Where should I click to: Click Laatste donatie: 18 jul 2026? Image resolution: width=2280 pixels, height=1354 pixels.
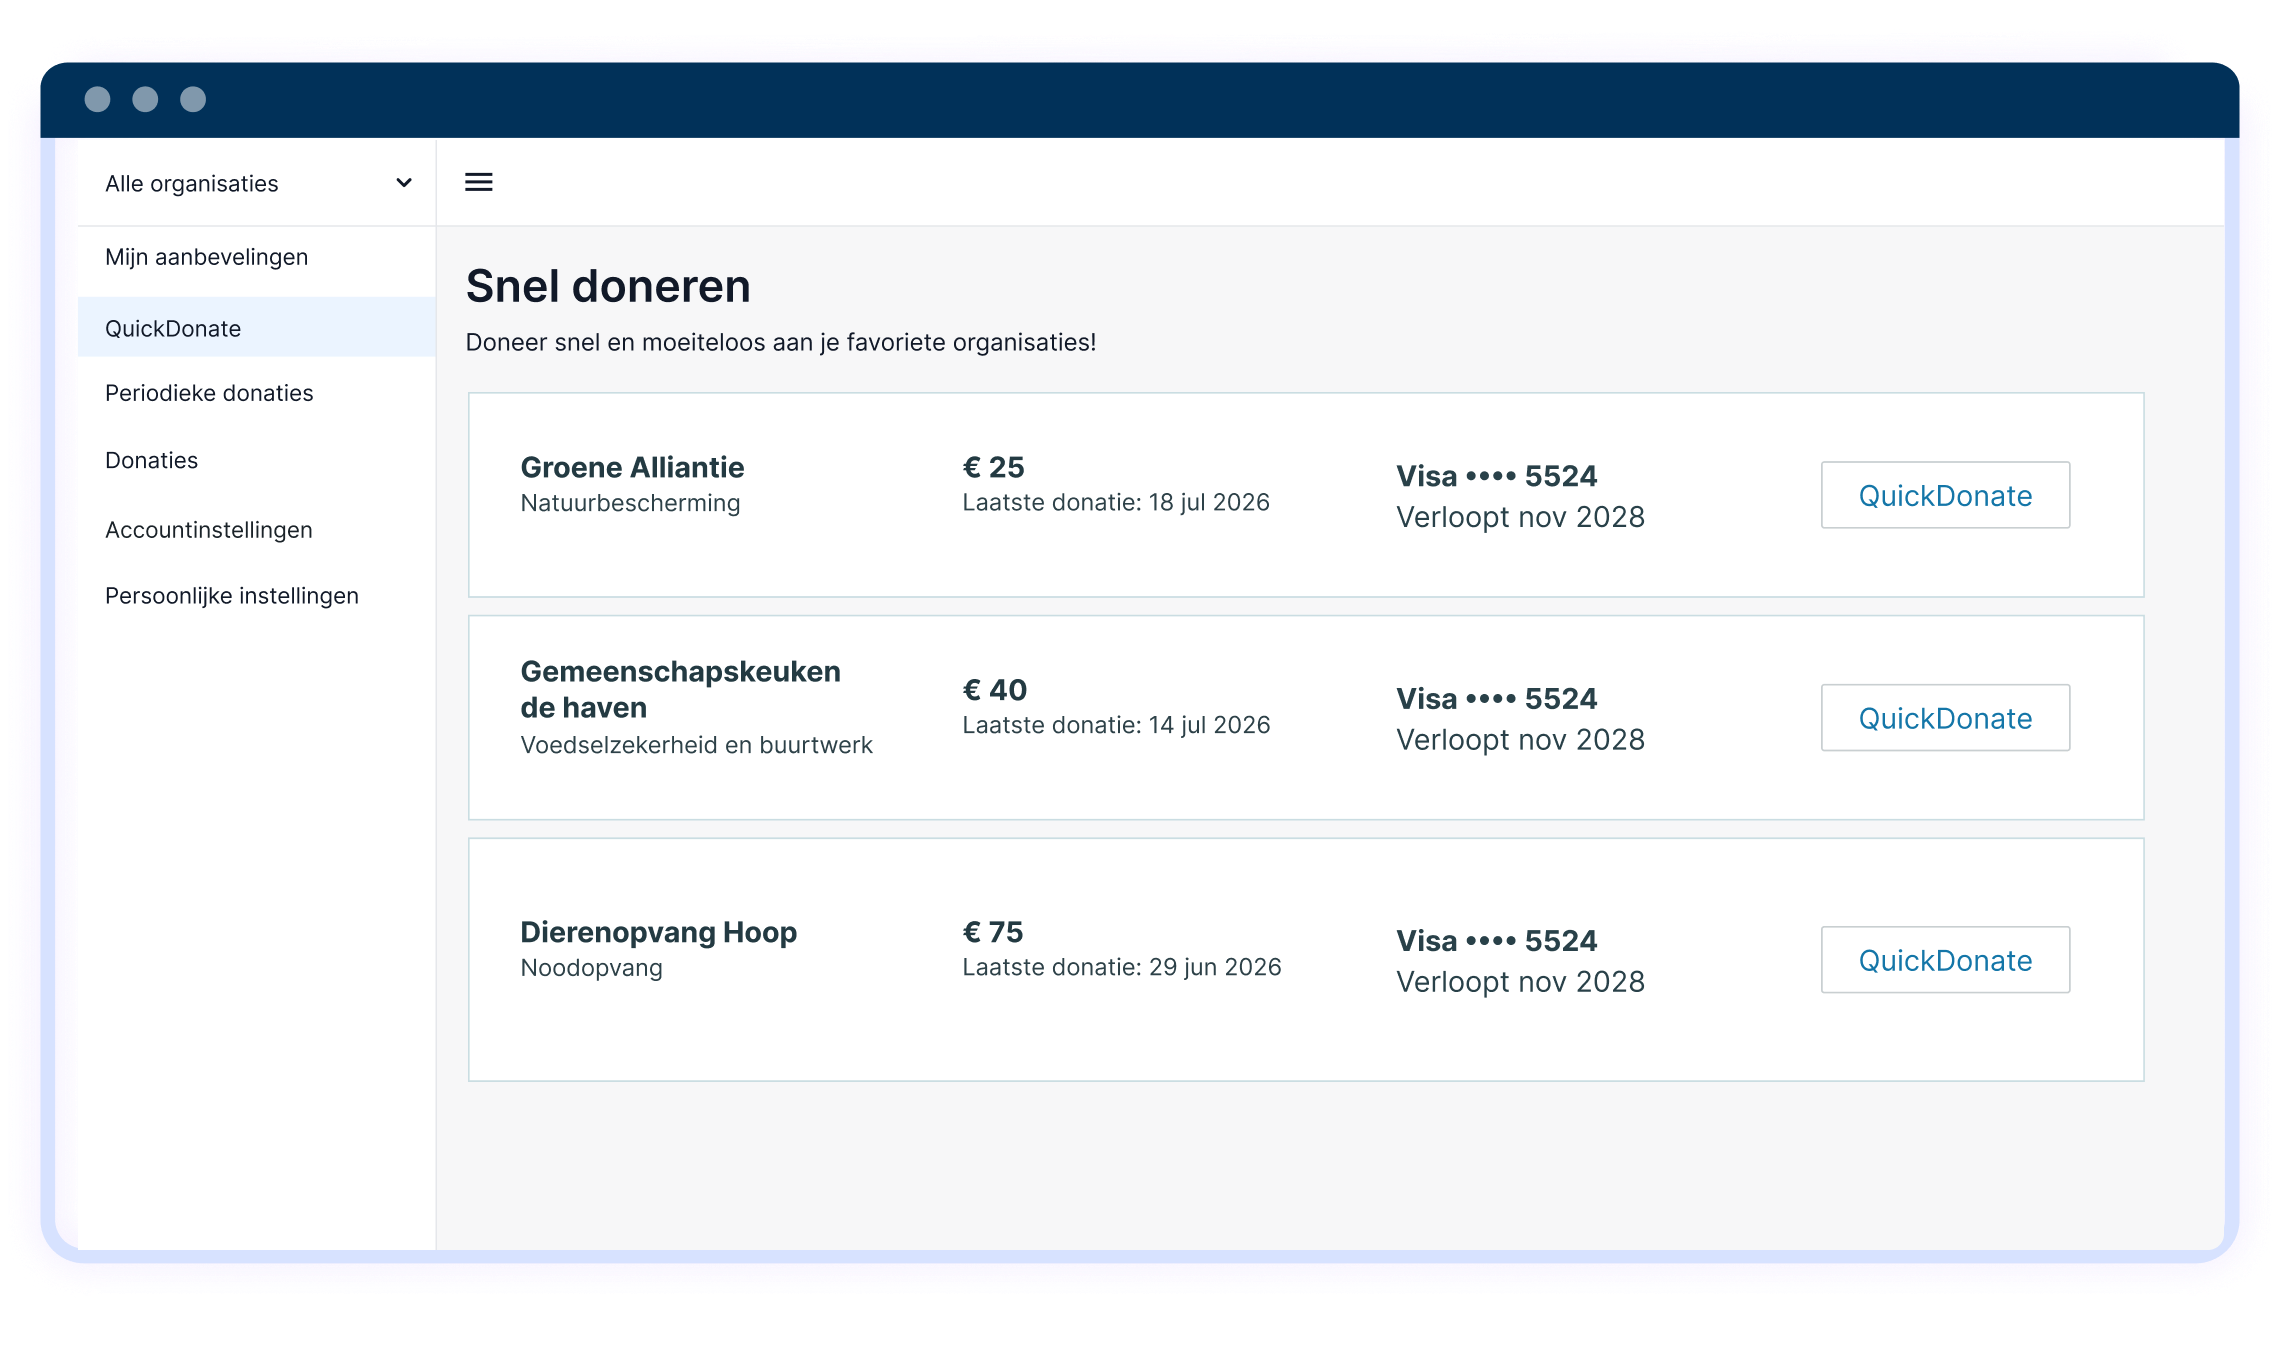[1116, 502]
